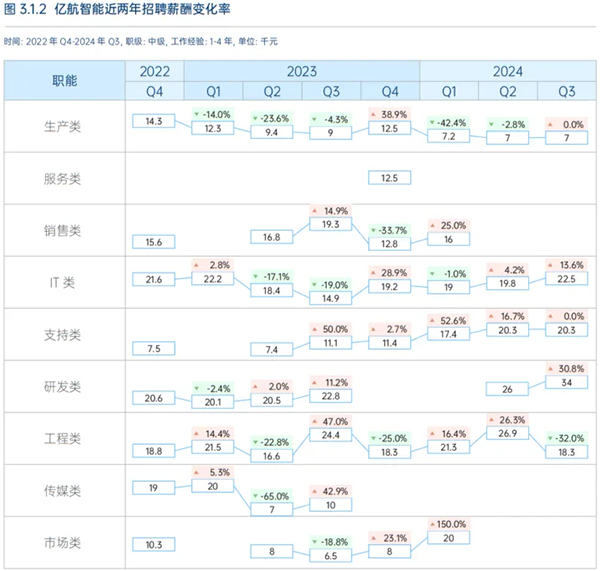Click the '服务类' row label
The image size is (600, 571).
(x=62, y=179)
